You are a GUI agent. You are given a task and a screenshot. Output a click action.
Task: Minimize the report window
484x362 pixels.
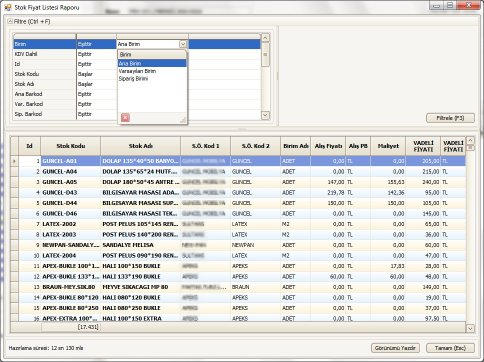pyautogui.click(x=436, y=5)
